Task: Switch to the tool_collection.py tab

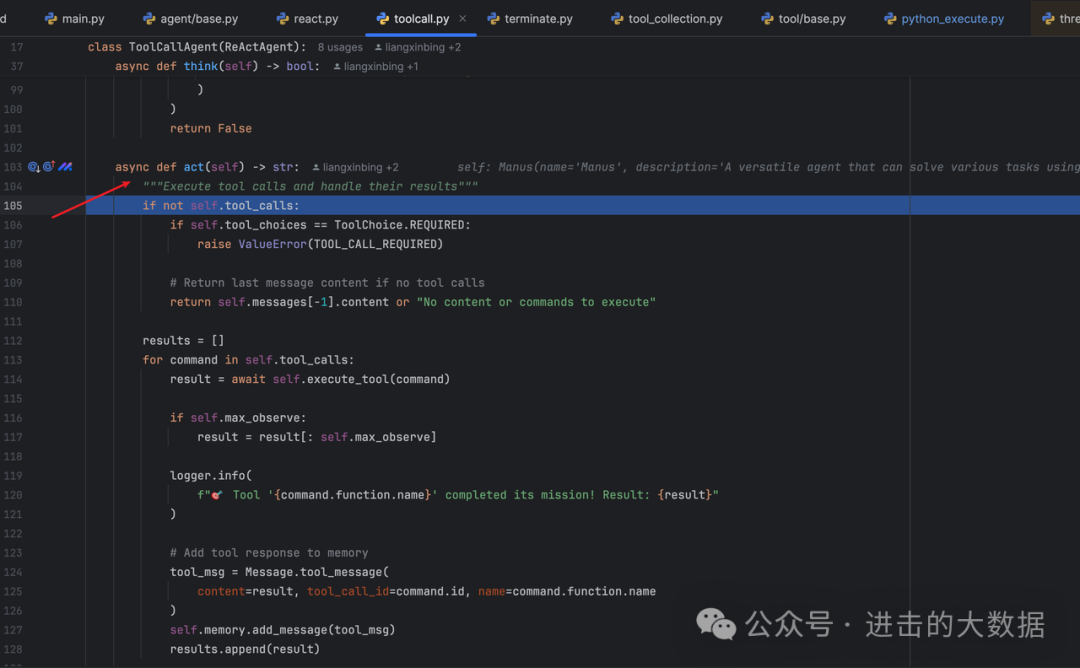Action: [x=667, y=19]
